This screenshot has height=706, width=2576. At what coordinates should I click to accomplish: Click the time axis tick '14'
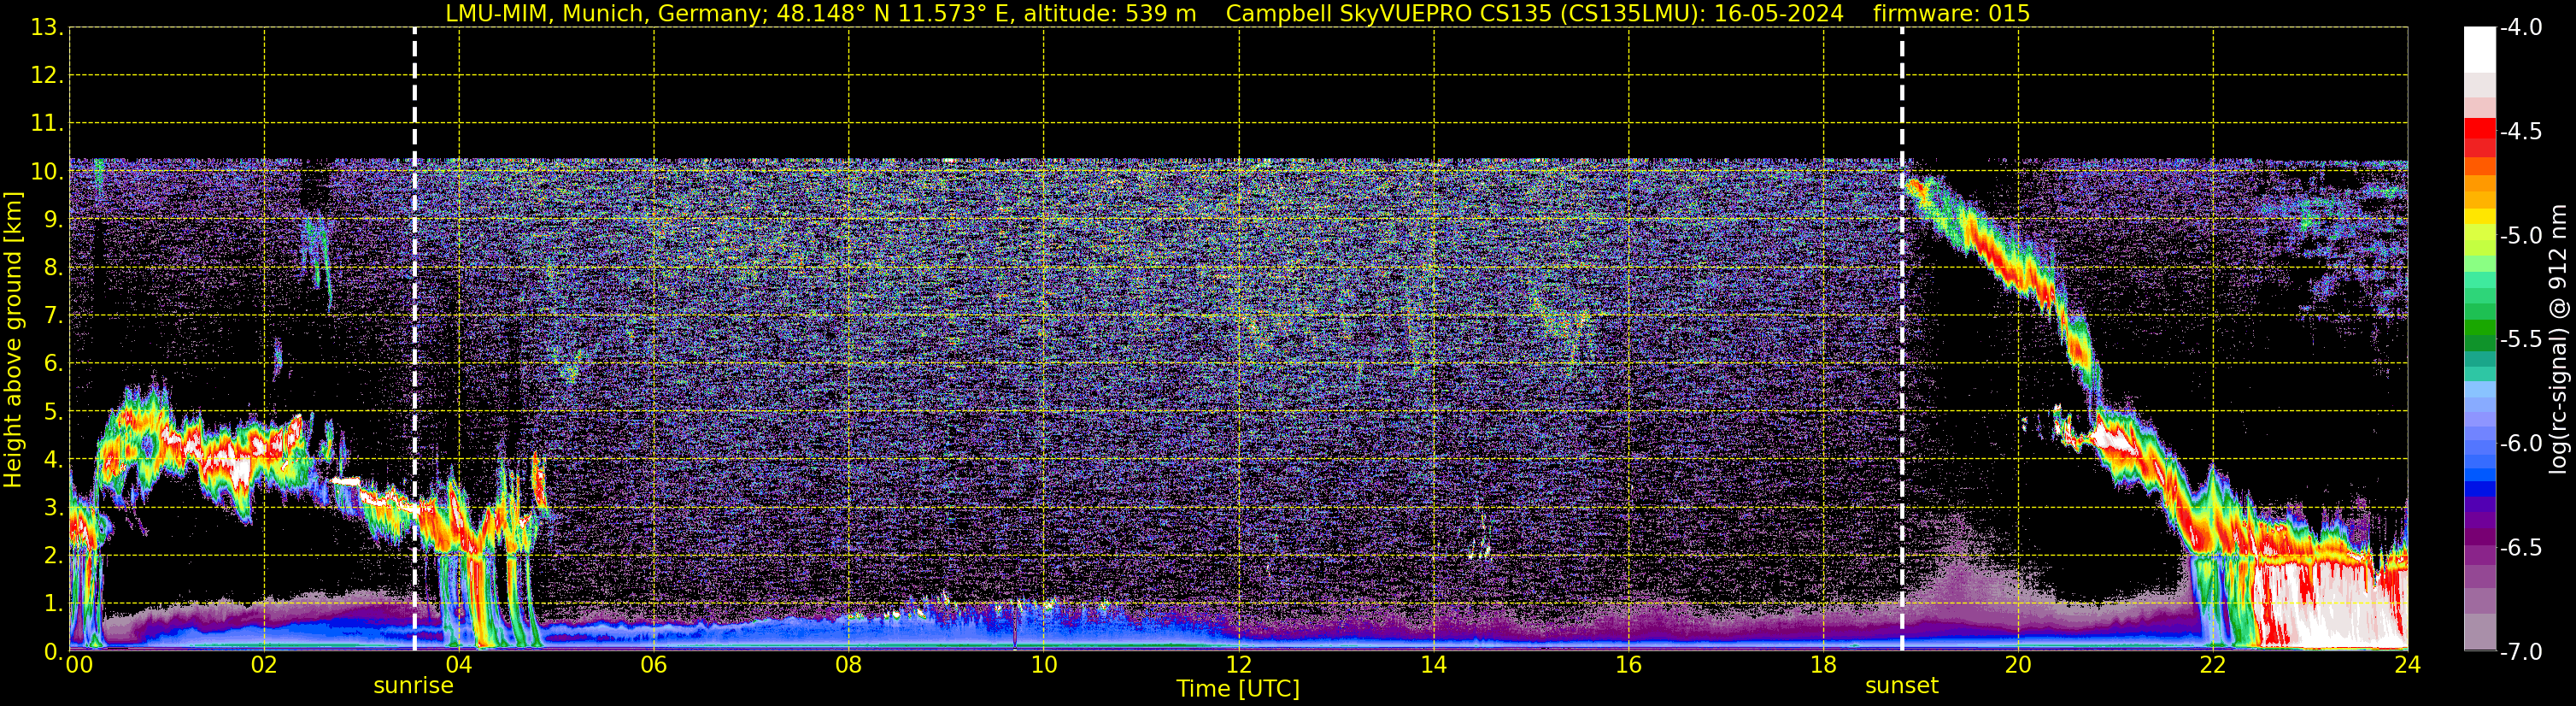1433,666
